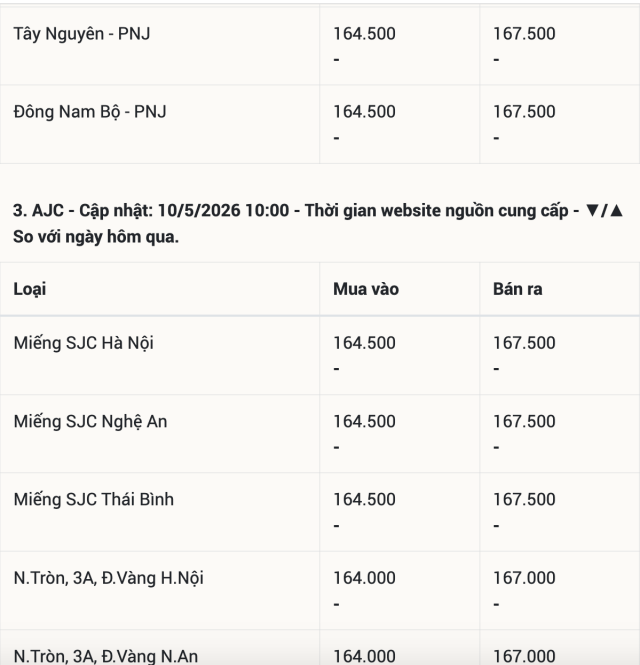Click Đông Nam Bộ sell price 167.500
This screenshot has height=665, width=640.
[524, 112]
